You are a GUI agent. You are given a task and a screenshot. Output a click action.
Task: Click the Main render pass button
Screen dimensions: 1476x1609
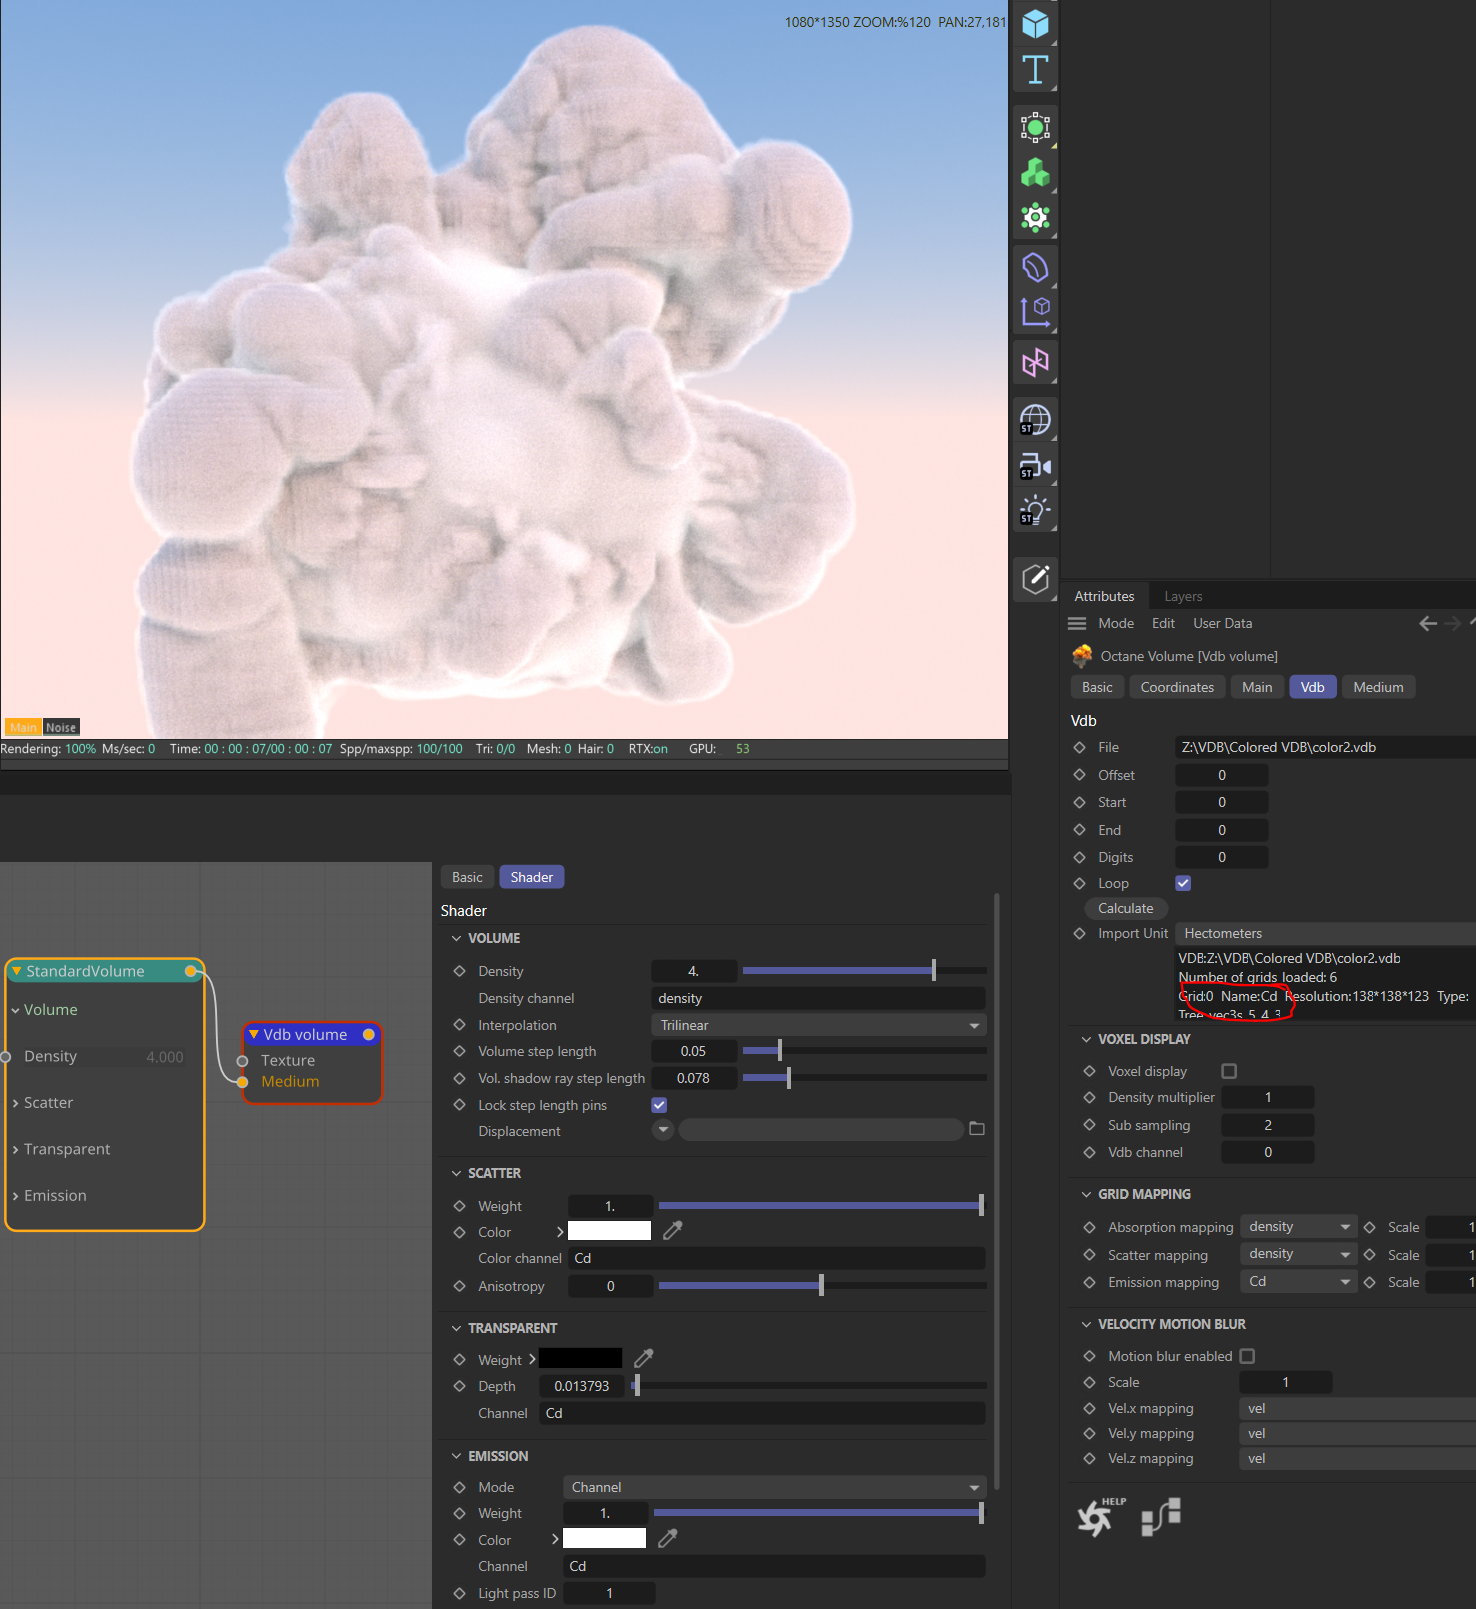[23, 727]
